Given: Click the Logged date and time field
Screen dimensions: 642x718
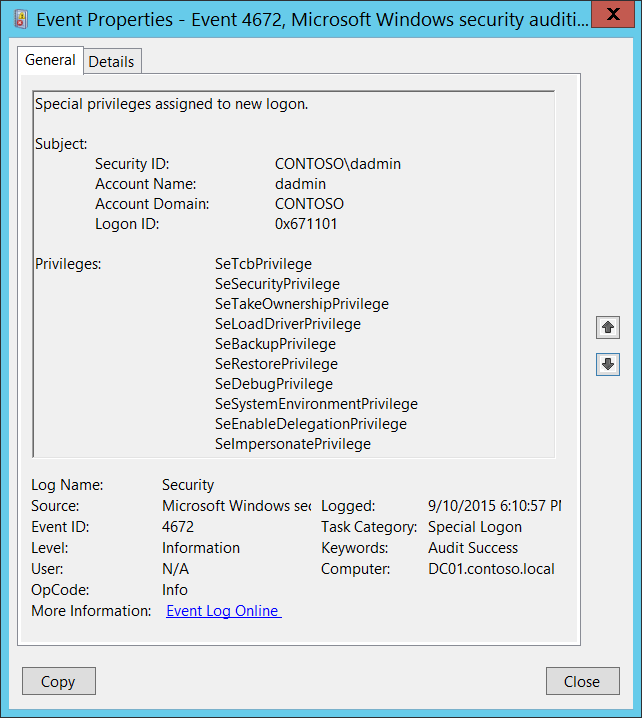Looking at the screenshot, I should 495,506.
